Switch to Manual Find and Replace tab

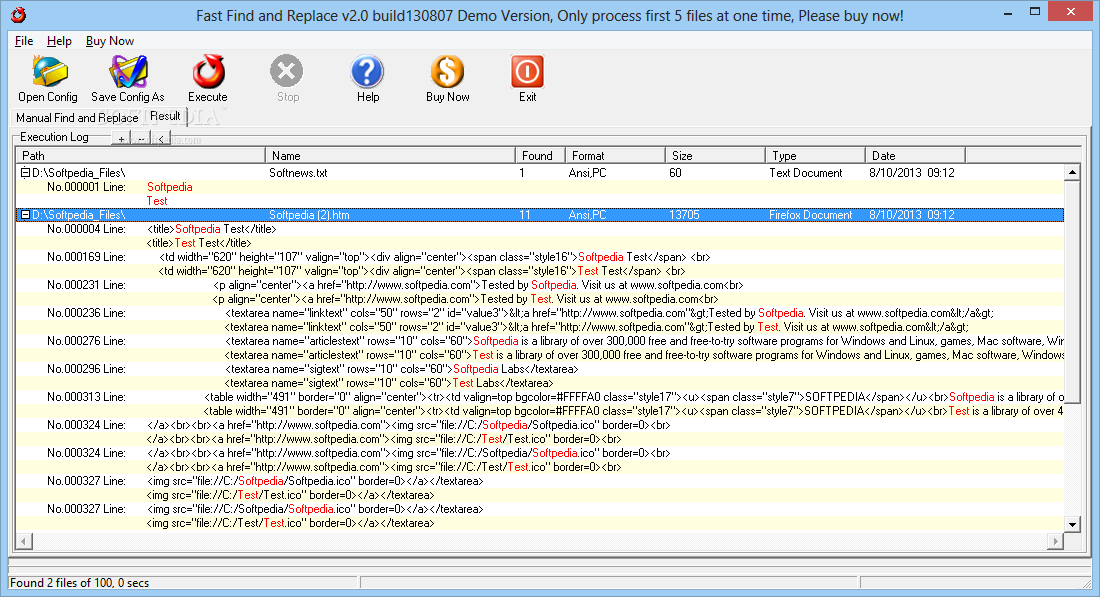77,118
